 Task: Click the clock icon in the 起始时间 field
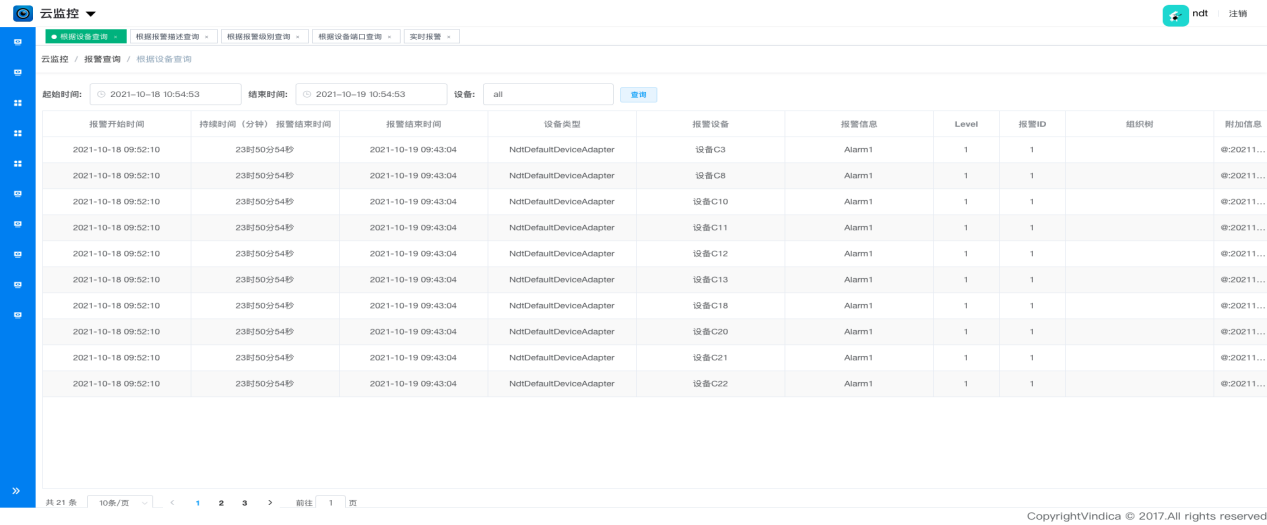(101, 94)
